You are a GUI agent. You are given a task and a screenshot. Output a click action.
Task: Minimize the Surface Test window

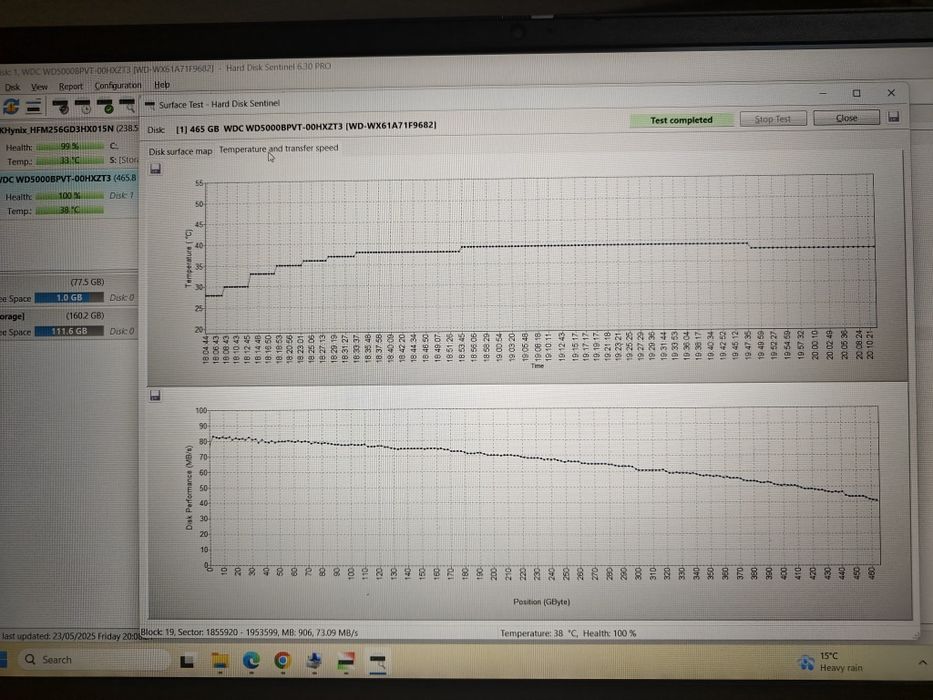[823, 93]
